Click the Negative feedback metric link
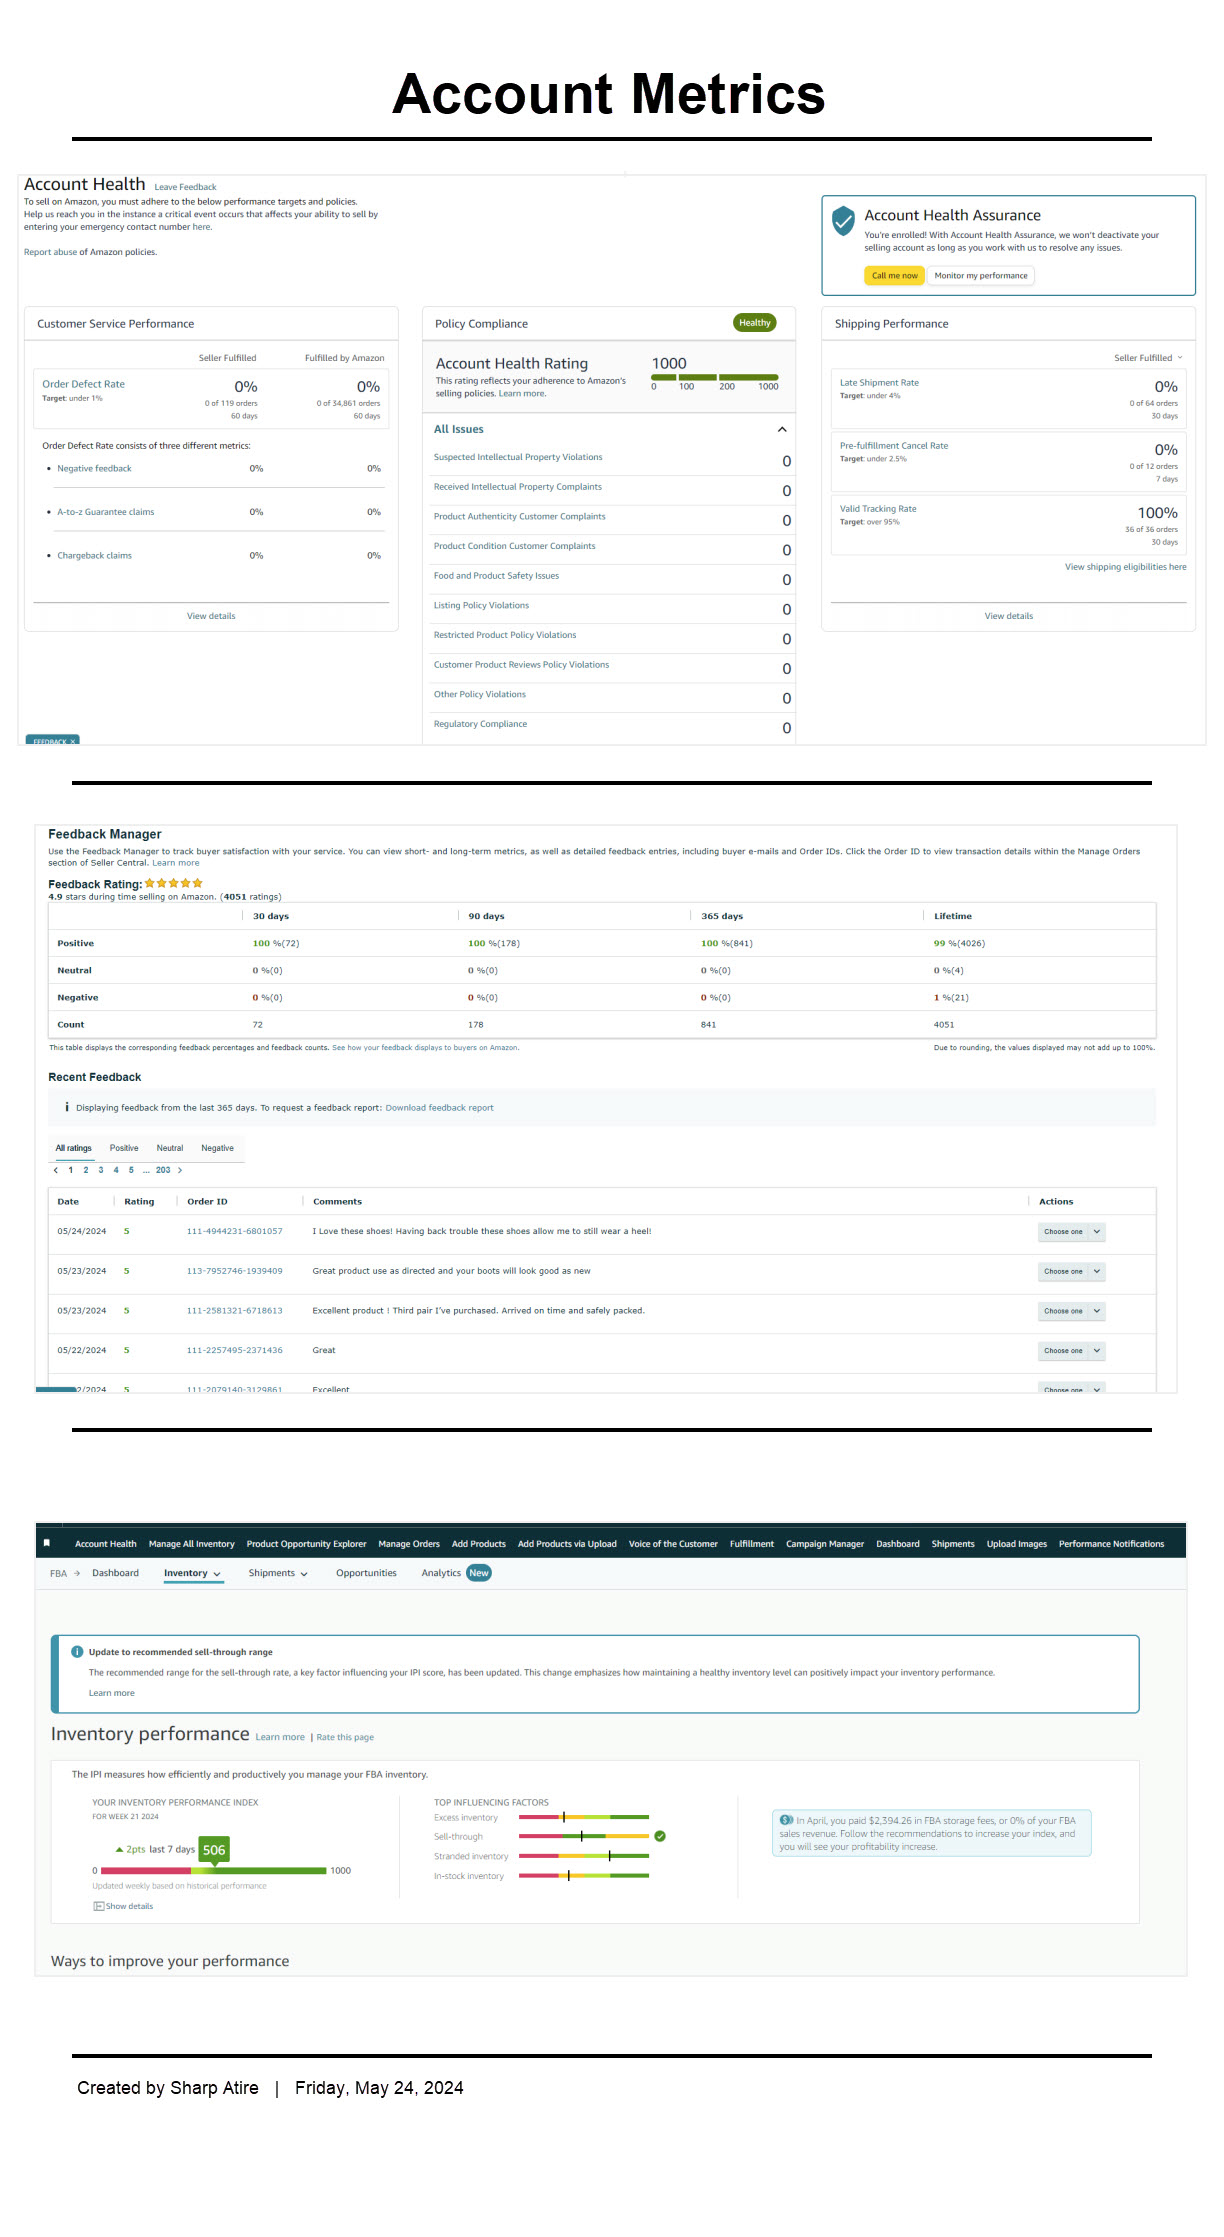The width and height of the screenshot is (1224, 2237). [x=94, y=469]
